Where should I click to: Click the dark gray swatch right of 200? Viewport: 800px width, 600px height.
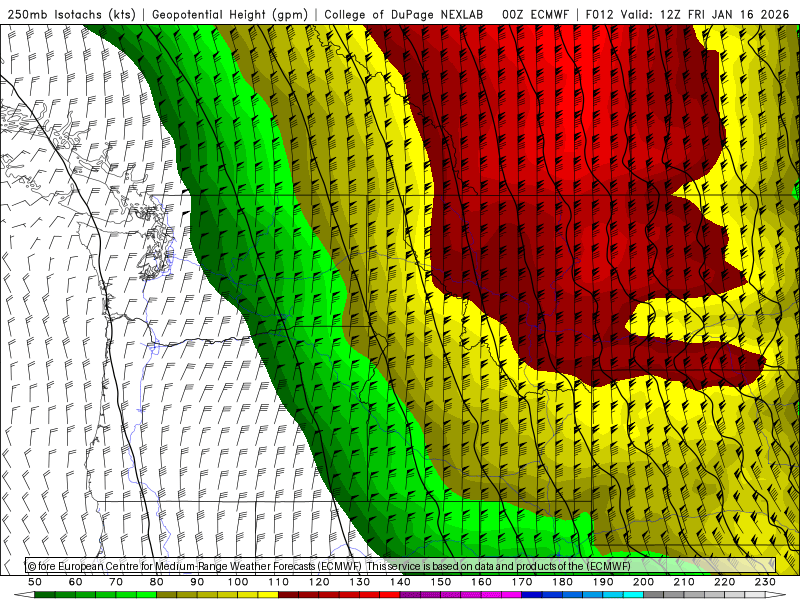coord(654,595)
